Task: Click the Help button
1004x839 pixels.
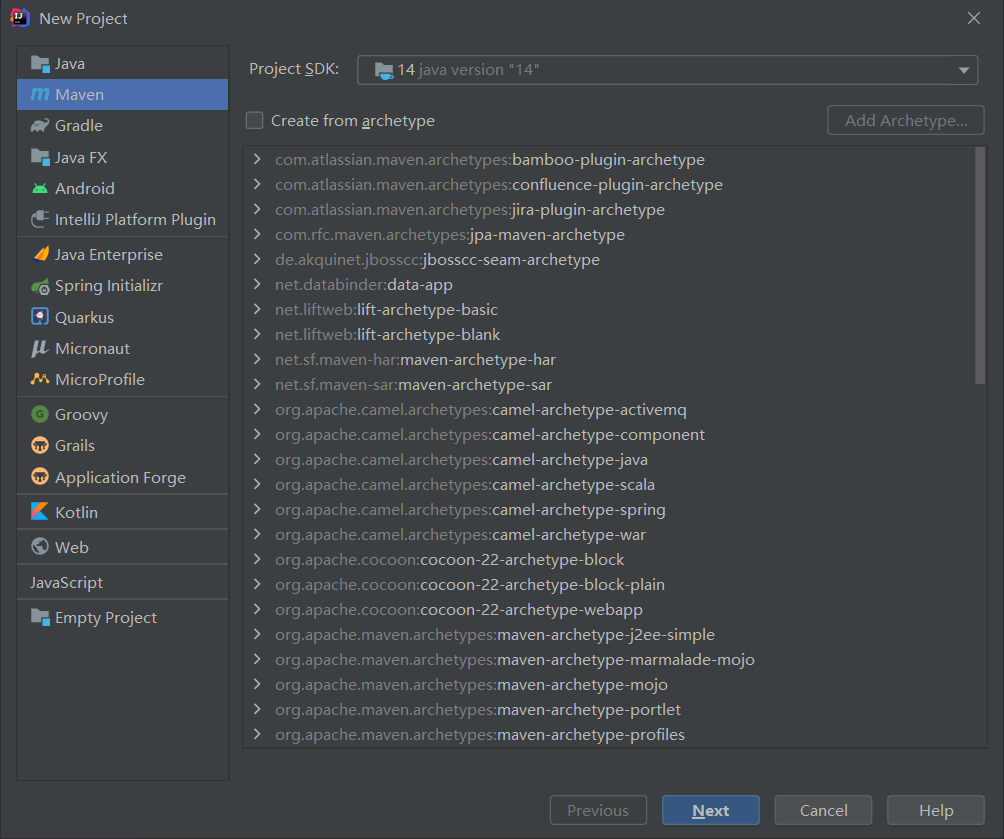Action: (935, 810)
